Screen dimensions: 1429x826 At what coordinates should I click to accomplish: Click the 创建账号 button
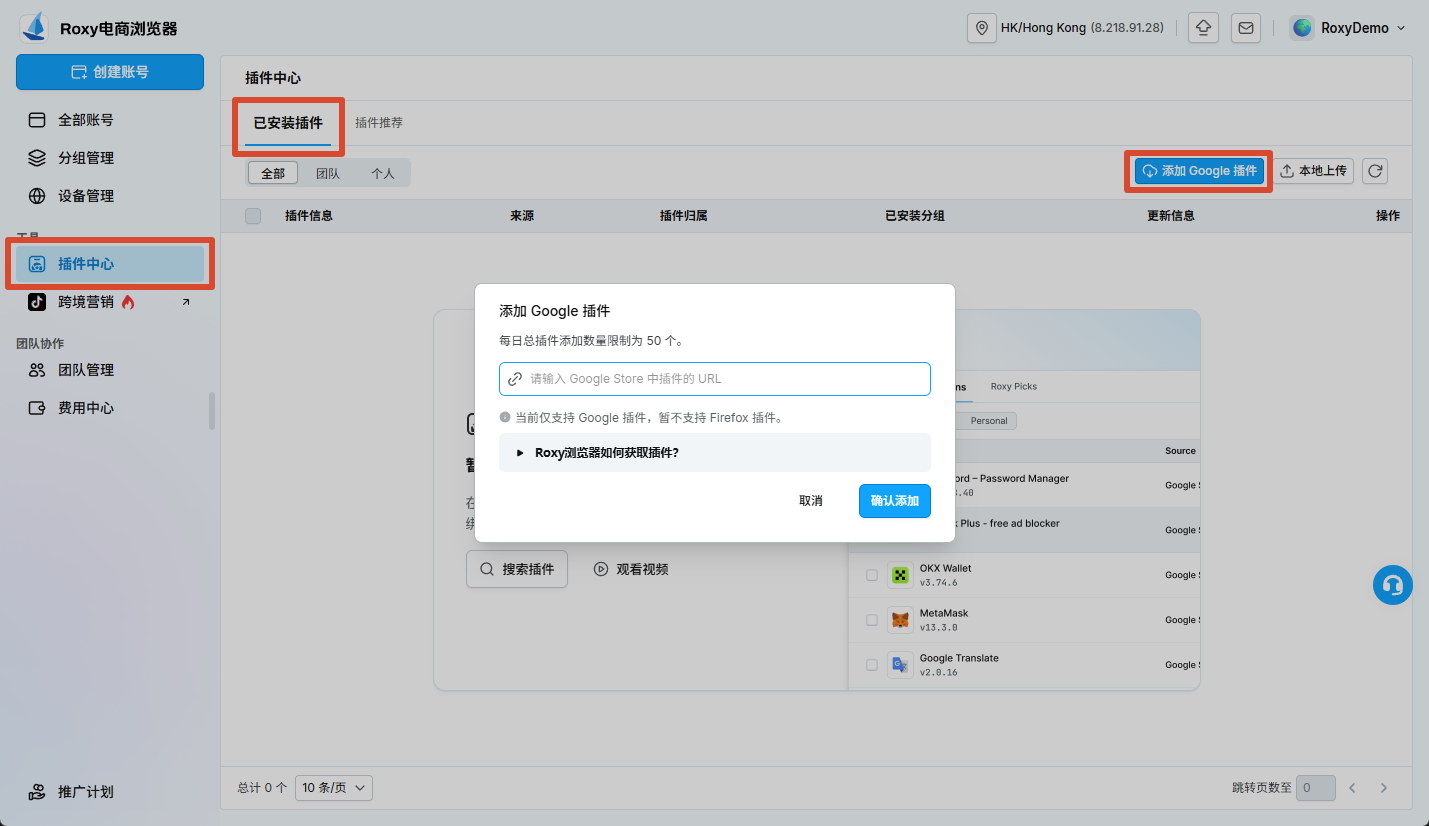point(110,72)
